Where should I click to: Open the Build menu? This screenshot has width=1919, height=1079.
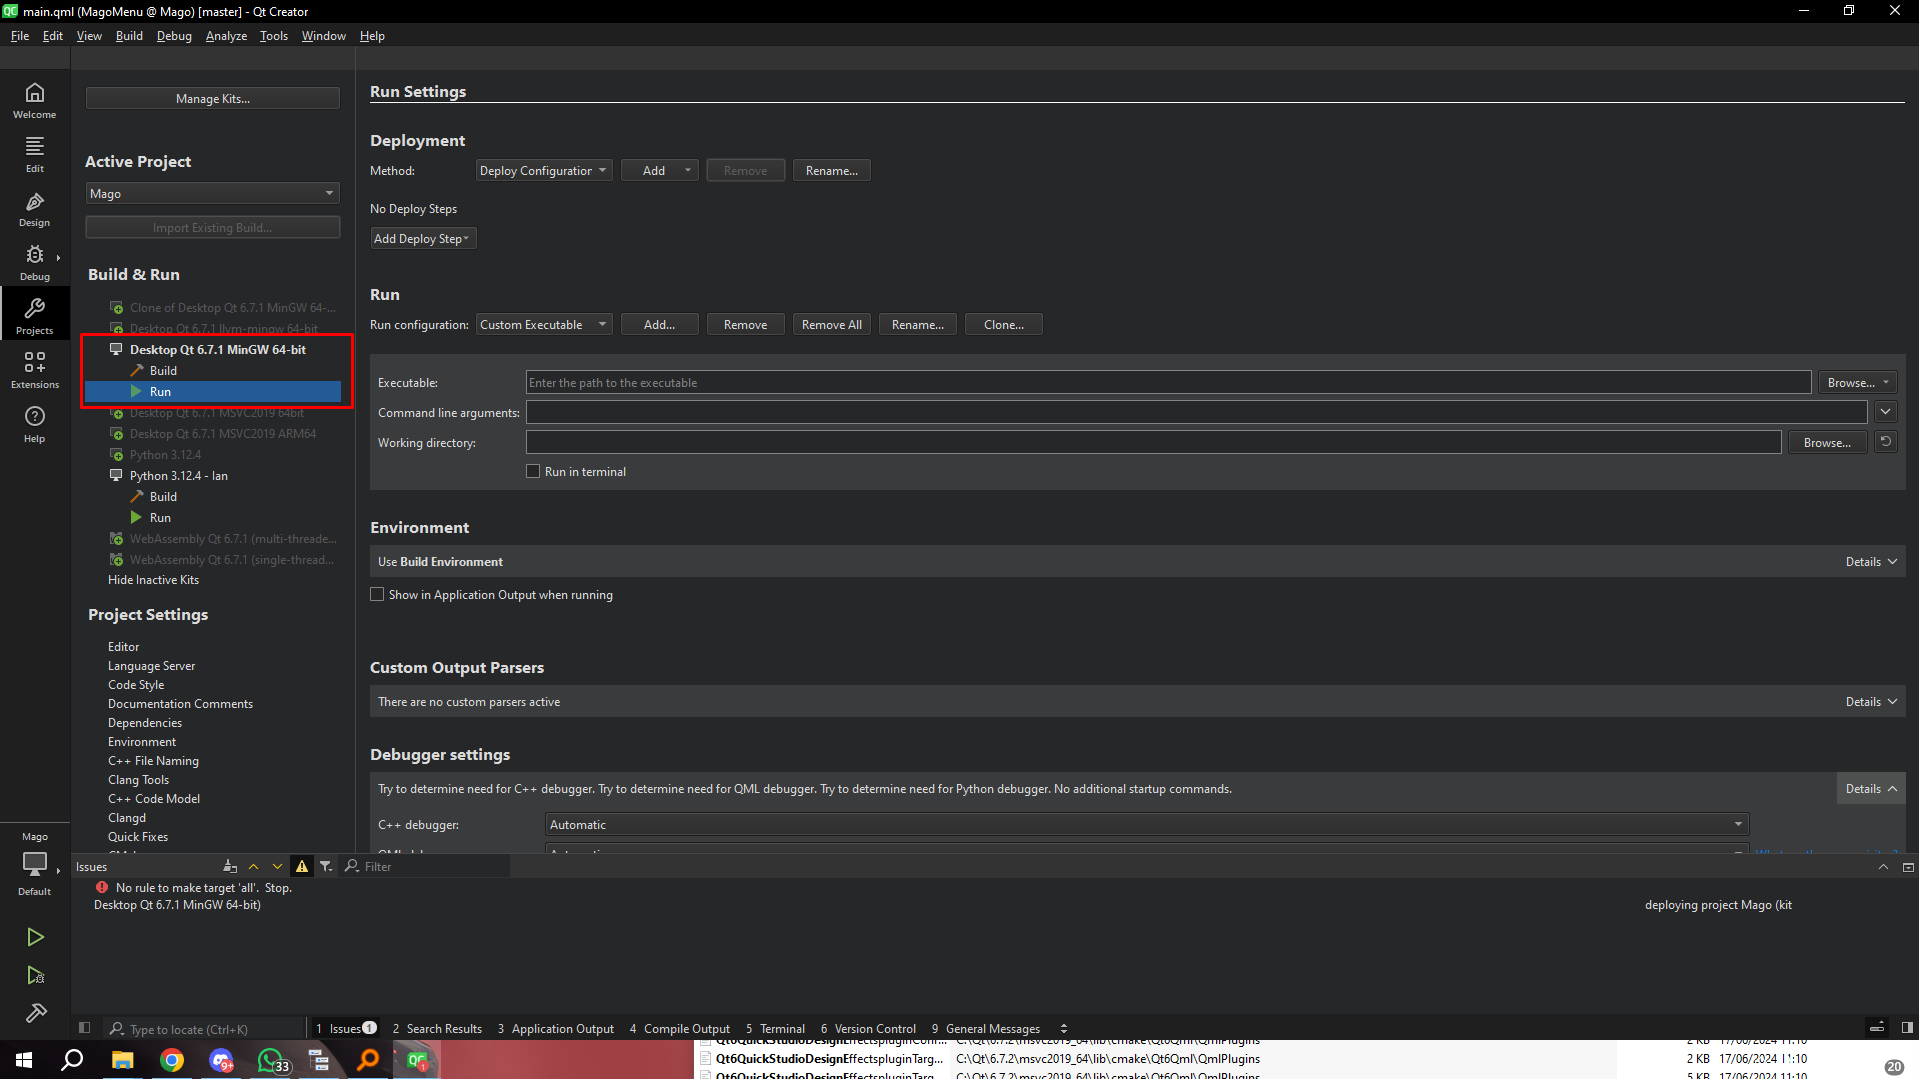(x=129, y=35)
